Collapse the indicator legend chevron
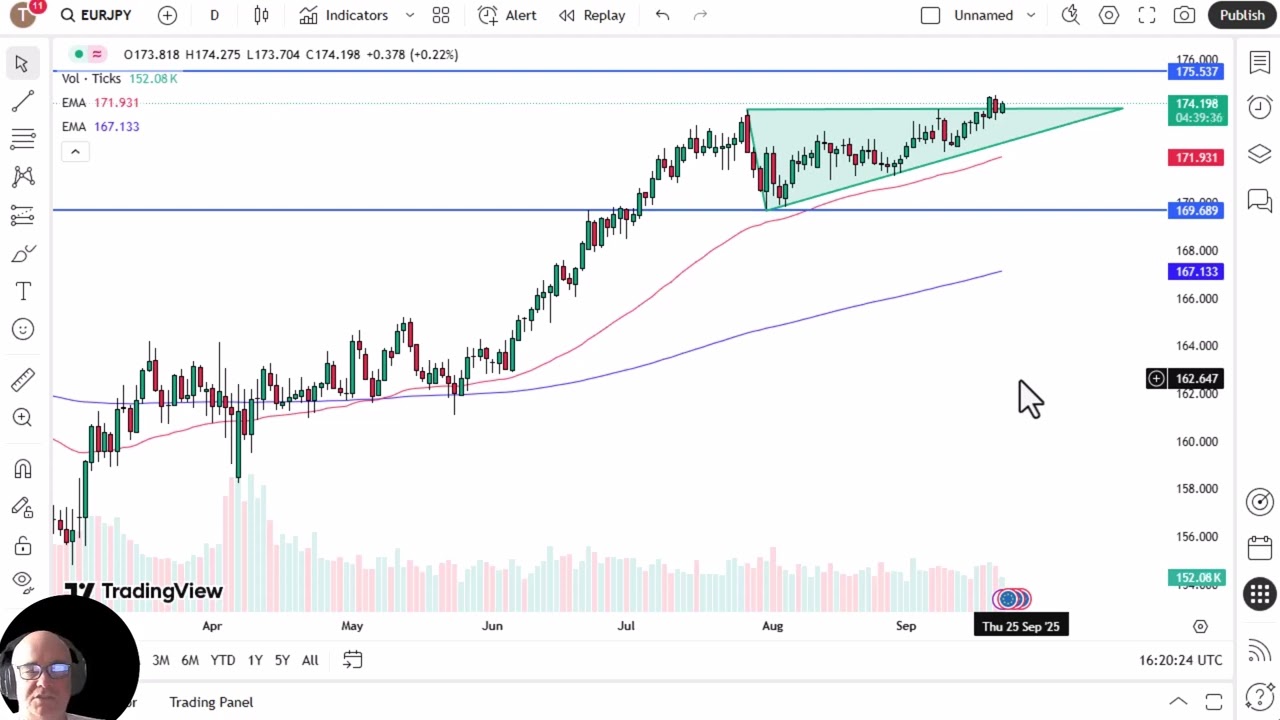1280x720 pixels. click(75, 151)
